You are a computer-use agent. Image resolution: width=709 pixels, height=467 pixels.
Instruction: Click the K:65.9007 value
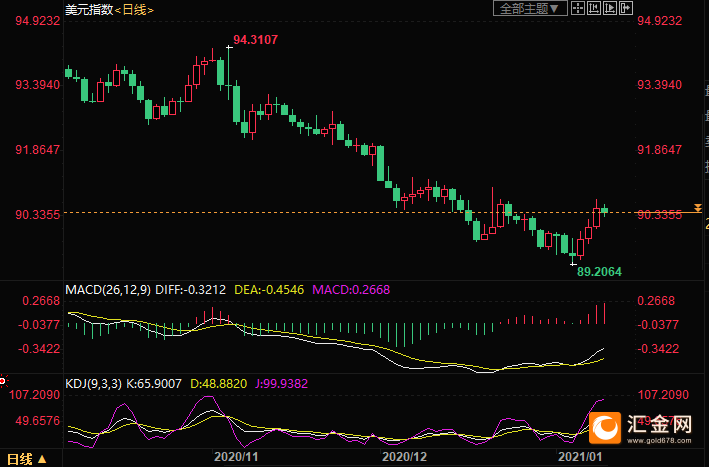click(154, 384)
